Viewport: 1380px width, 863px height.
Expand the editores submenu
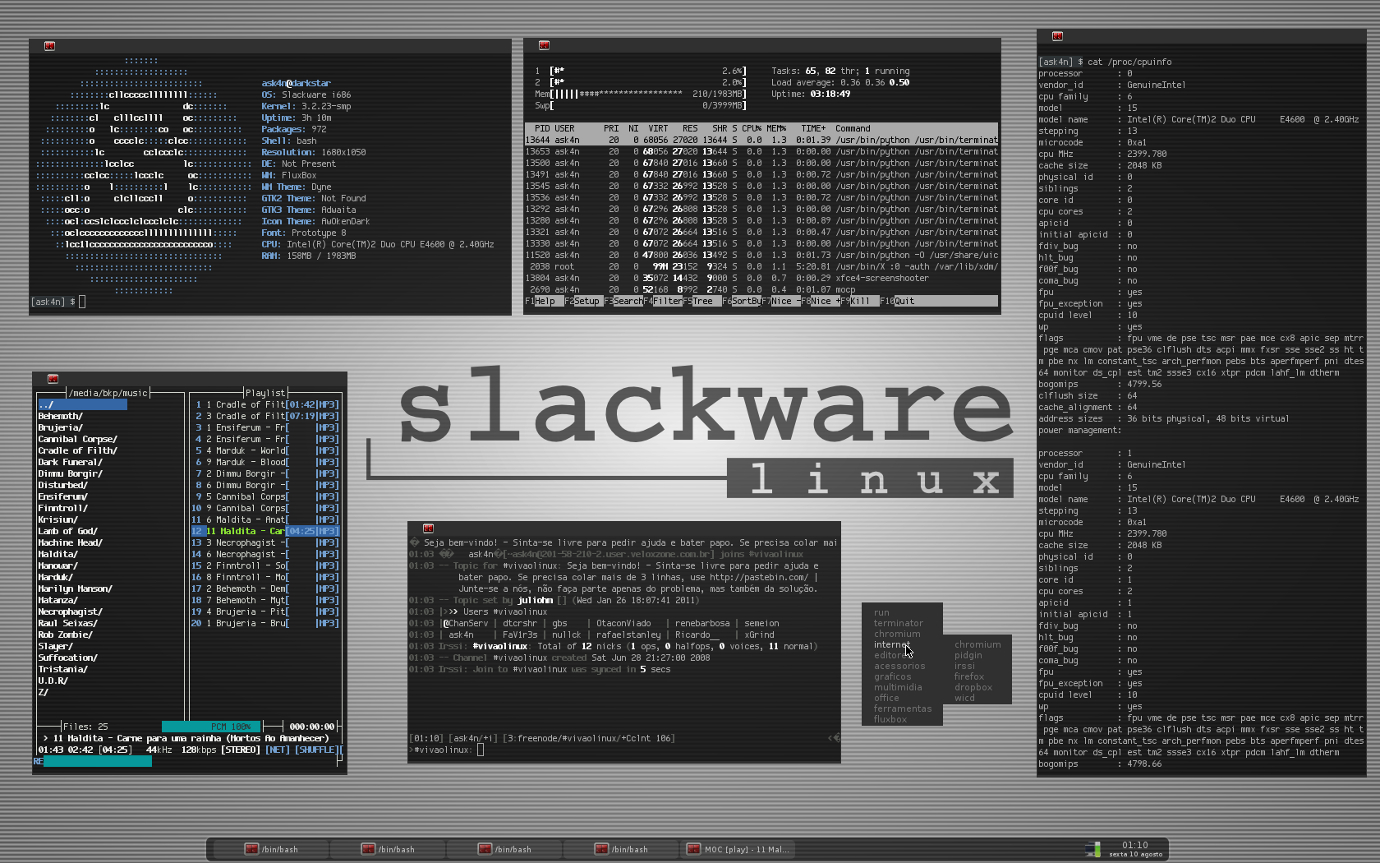click(x=892, y=655)
